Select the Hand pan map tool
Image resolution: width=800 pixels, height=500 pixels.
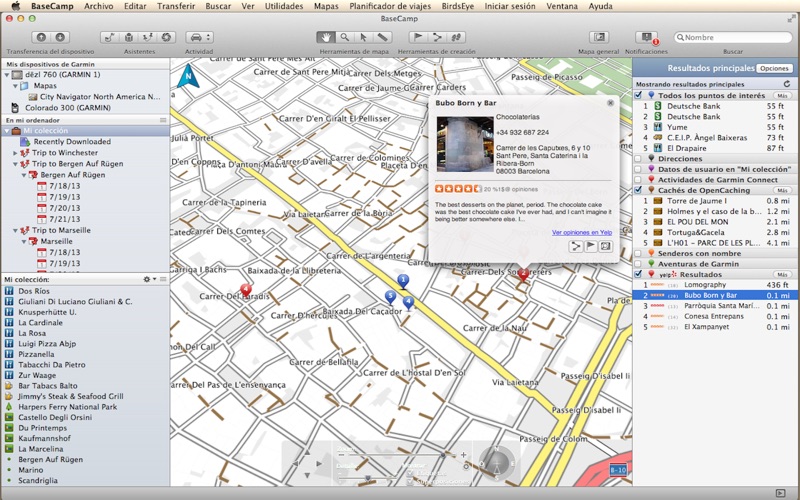pyautogui.click(x=326, y=37)
